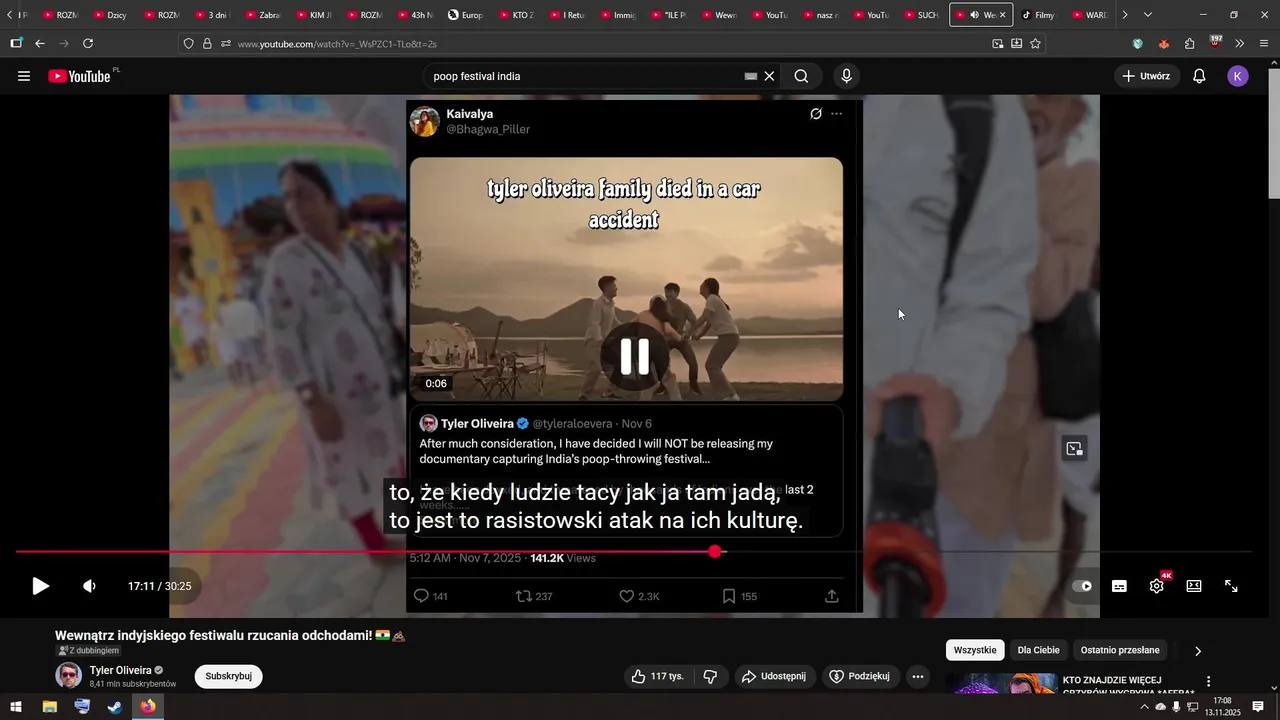Show next filter chips with right arrow
Screen dimensions: 1280x720
point(1198,651)
